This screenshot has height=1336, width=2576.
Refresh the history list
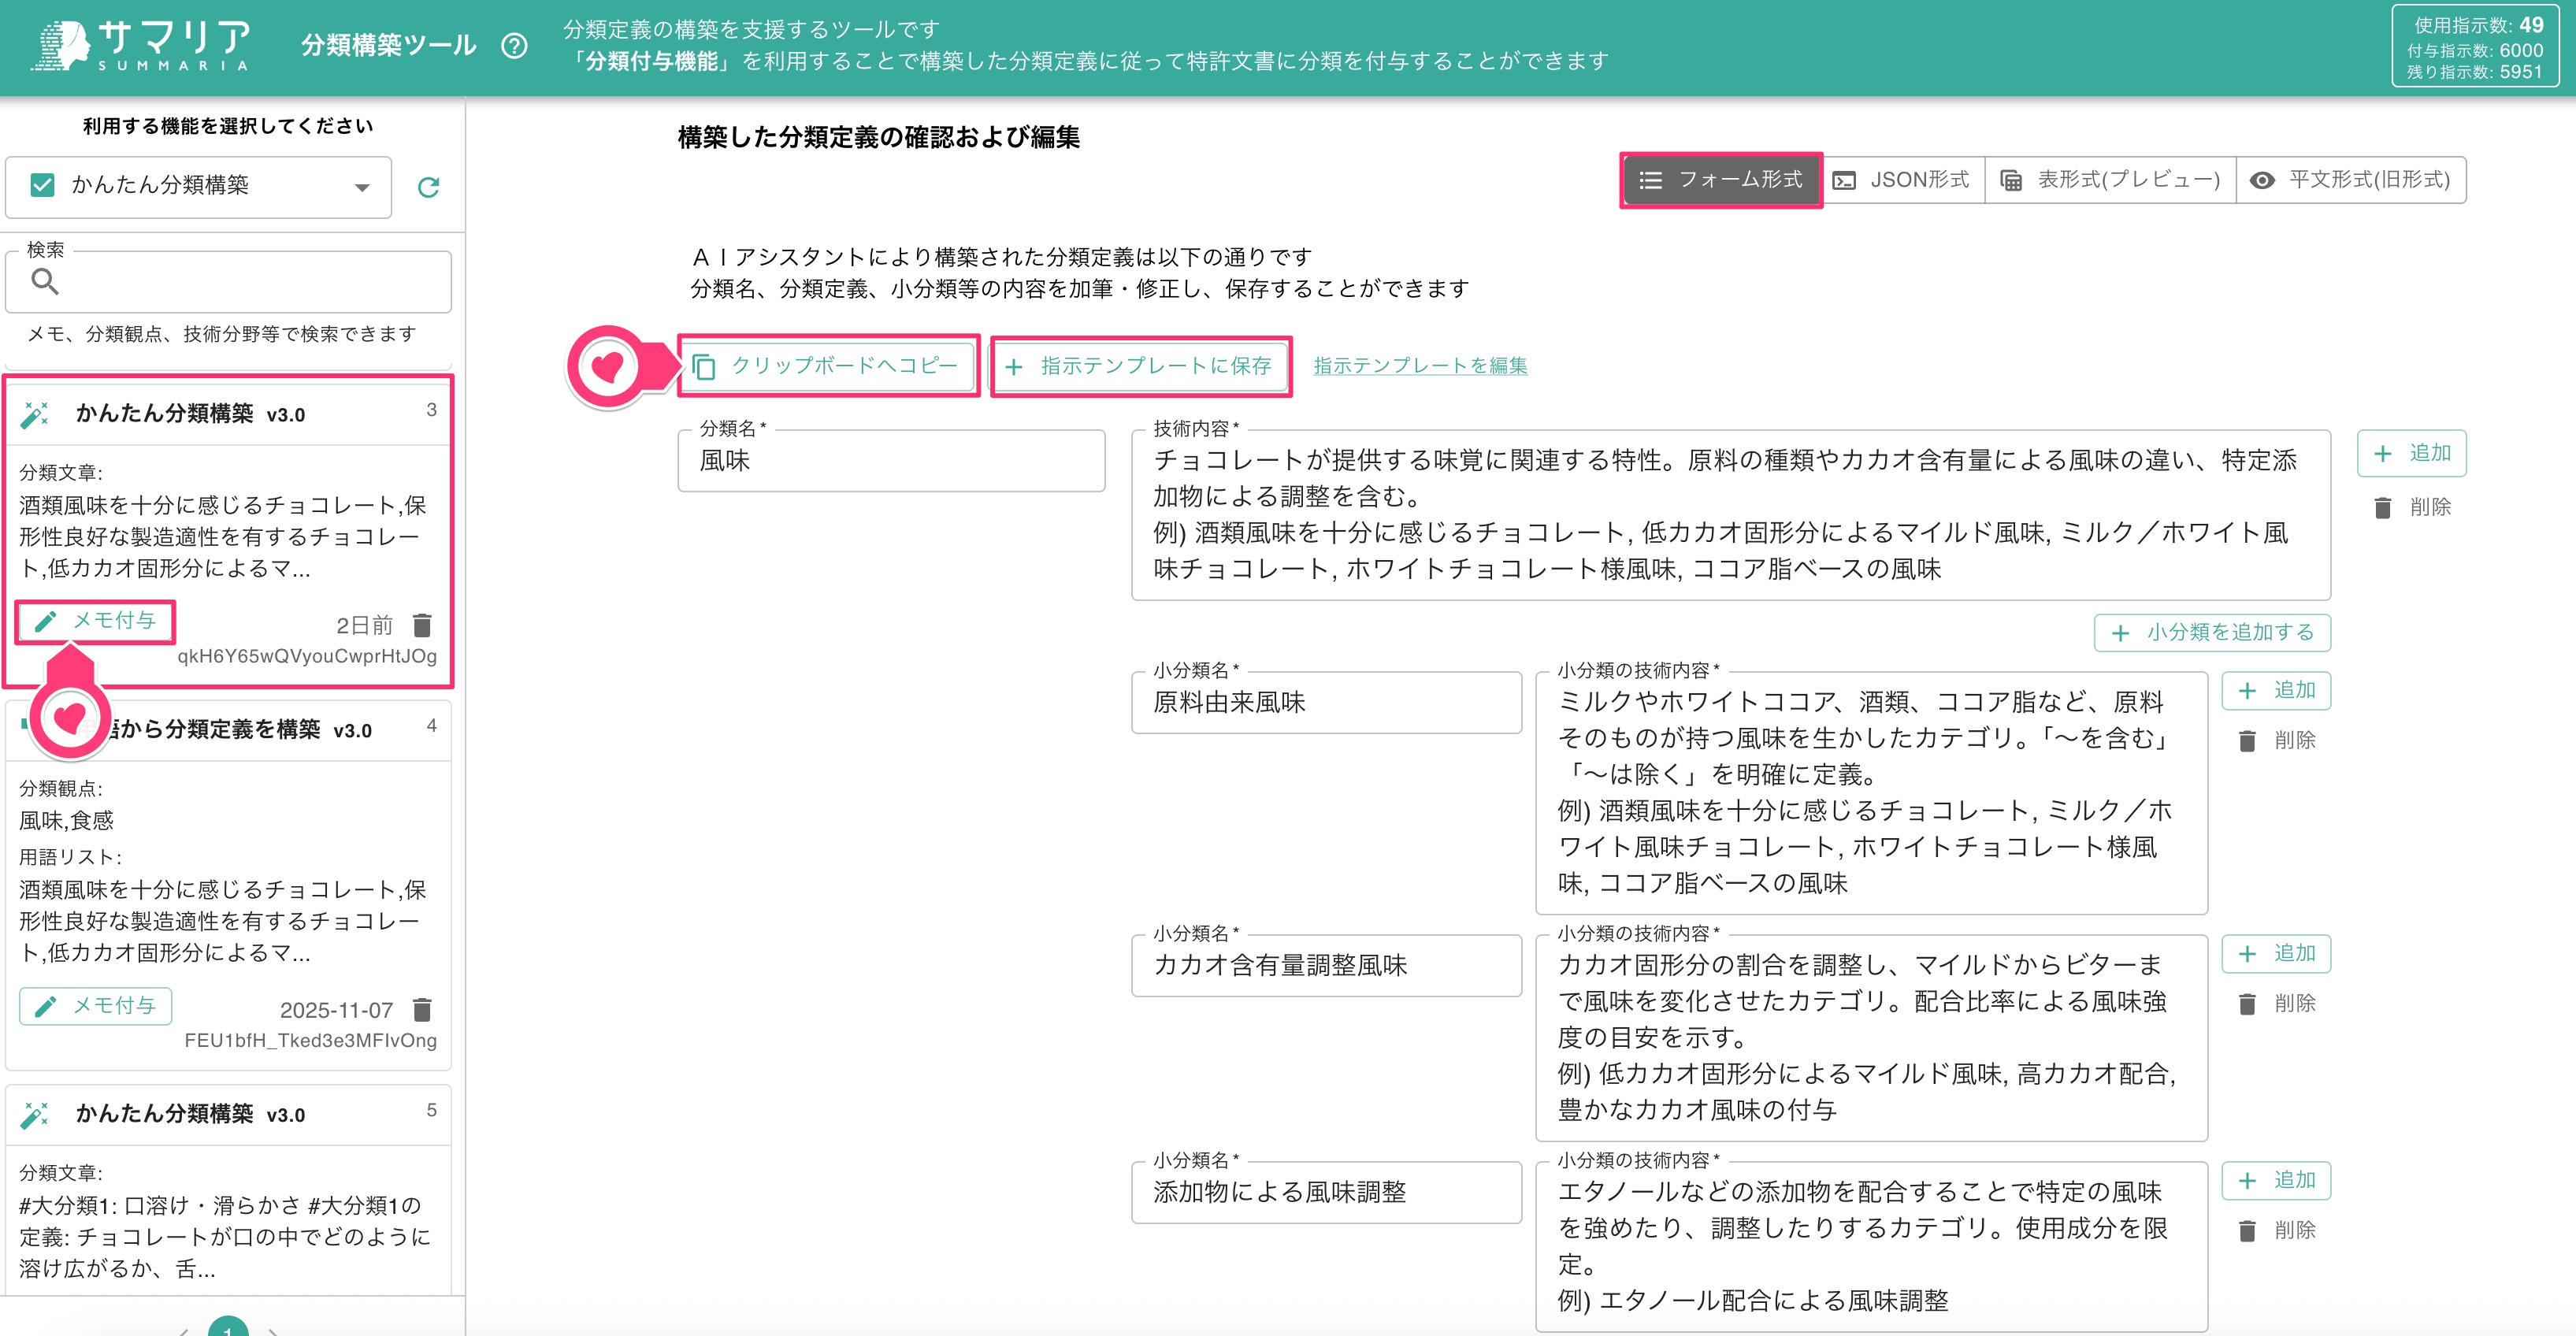pos(428,187)
